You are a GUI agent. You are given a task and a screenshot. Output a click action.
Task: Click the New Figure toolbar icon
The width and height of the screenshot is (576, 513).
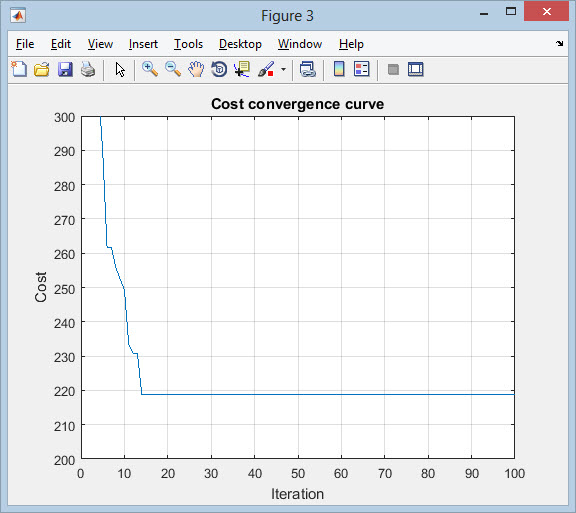pyautogui.click(x=19, y=69)
